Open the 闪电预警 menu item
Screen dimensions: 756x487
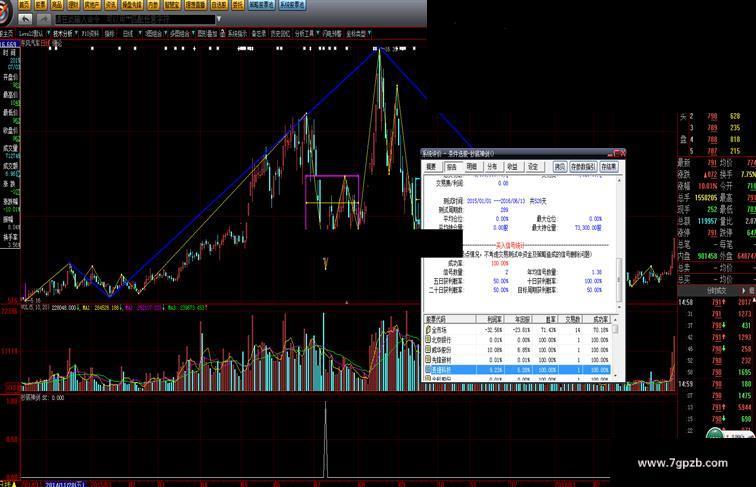coord(332,33)
